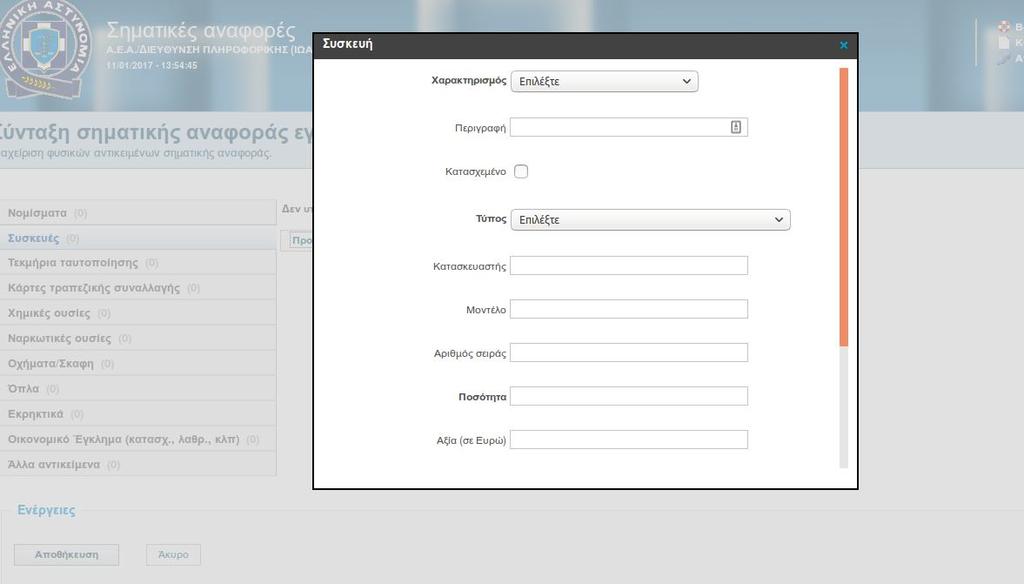1024x584 pixels.
Task: Focus the Περιγραφή input field
Action: (628, 127)
